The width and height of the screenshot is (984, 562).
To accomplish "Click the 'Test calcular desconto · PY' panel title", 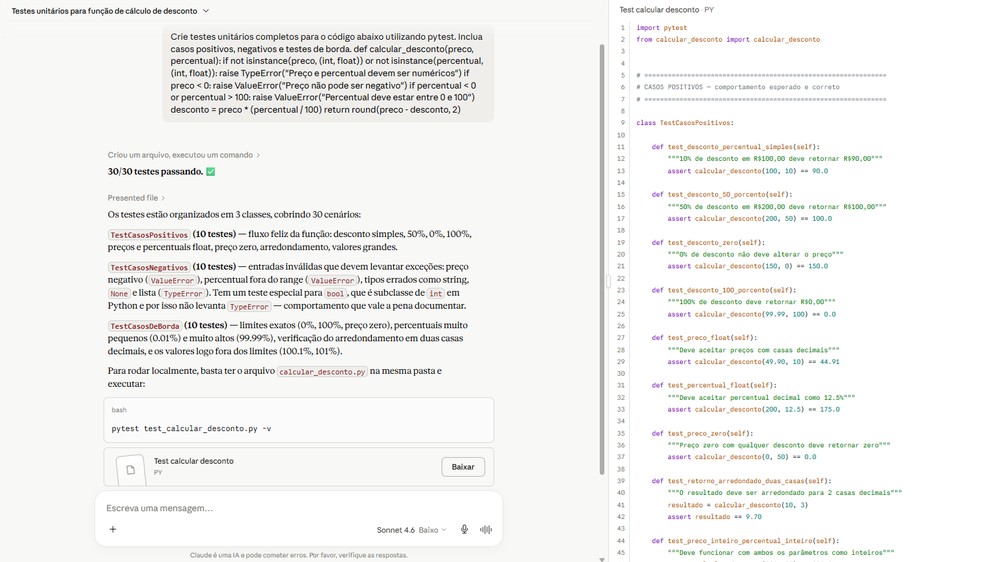I will pos(666,10).
